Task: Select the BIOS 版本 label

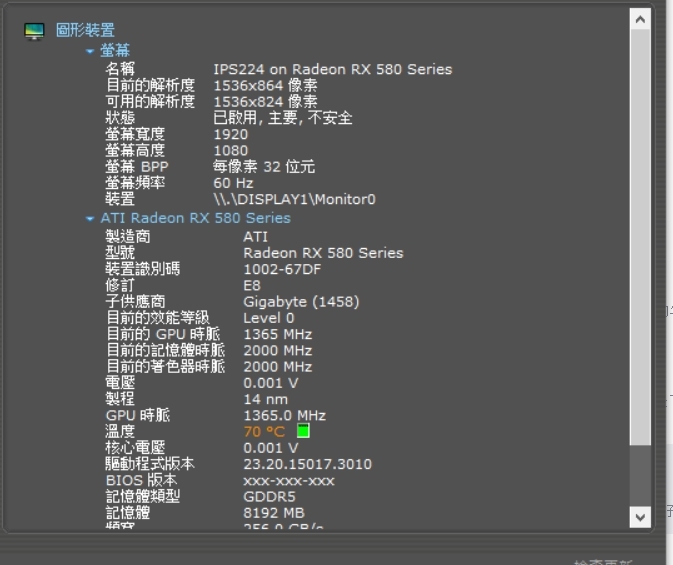Action: (141, 480)
